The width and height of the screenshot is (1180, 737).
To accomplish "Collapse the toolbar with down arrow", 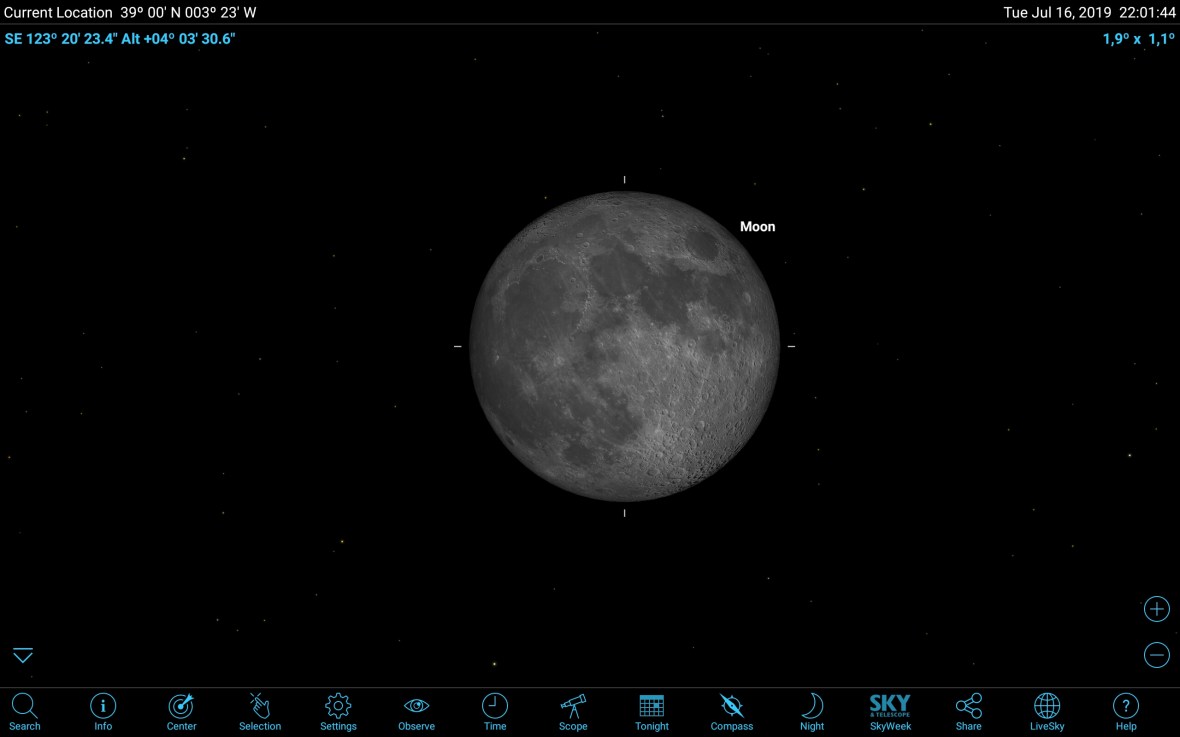I will point(23,656).
